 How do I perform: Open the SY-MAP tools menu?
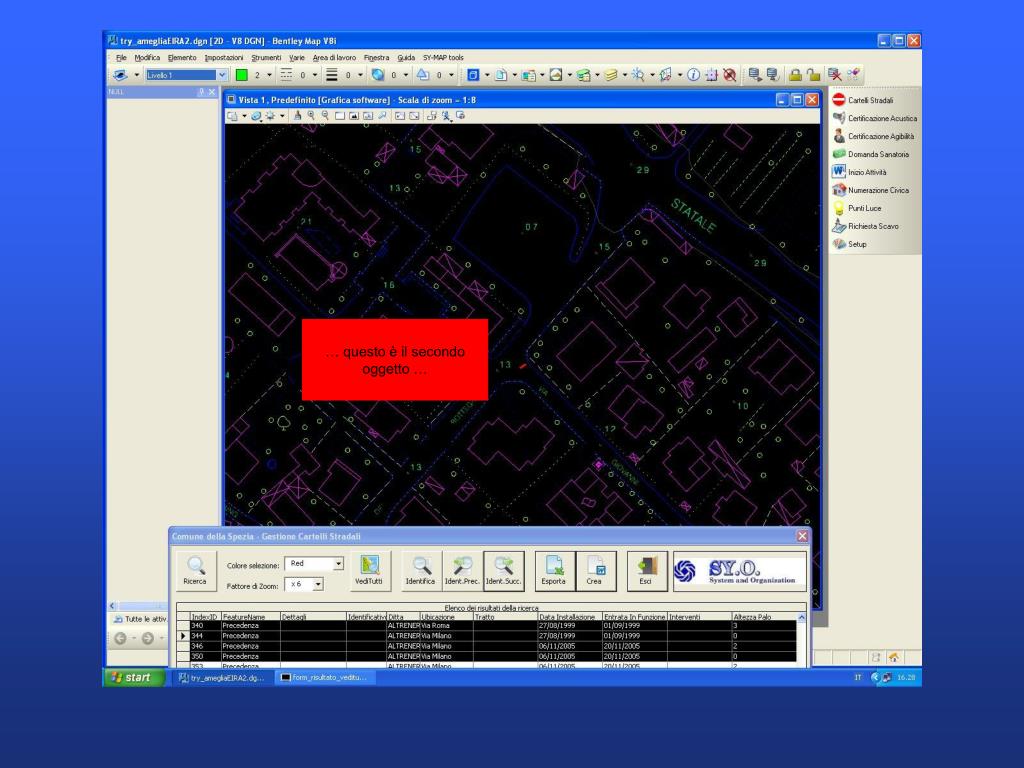pyautogui.click(x=443, y=58)
